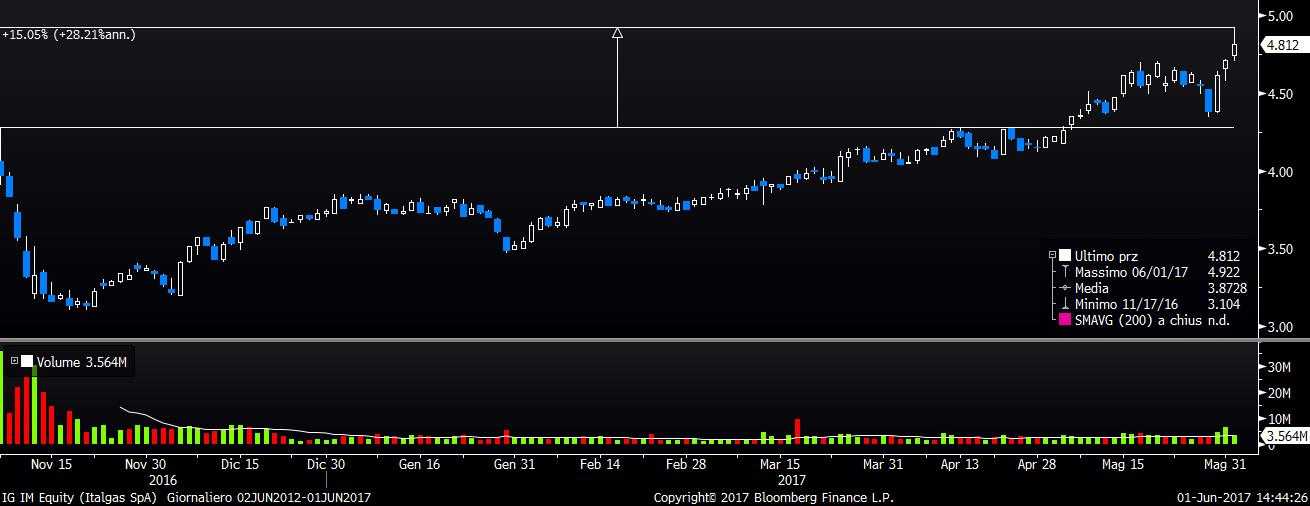
Task: Click the 01-Jun-2017 14:44:26 timestamp
Action: click(x=1242, y=497)
